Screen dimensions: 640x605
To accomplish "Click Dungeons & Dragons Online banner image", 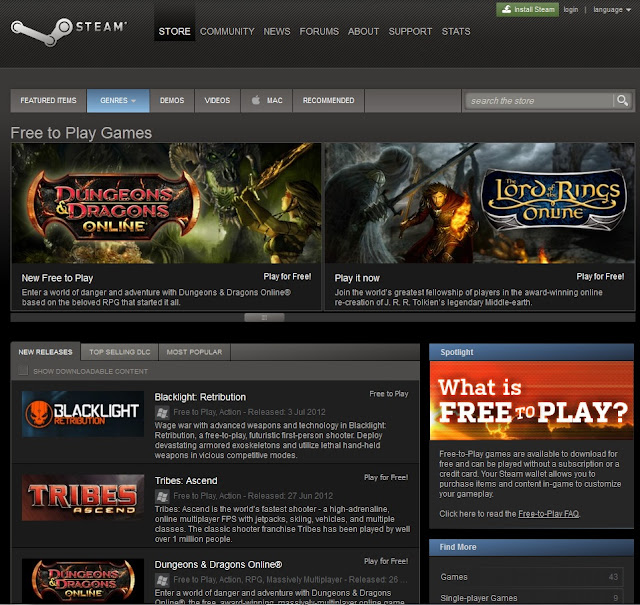I will pos(166,203).
